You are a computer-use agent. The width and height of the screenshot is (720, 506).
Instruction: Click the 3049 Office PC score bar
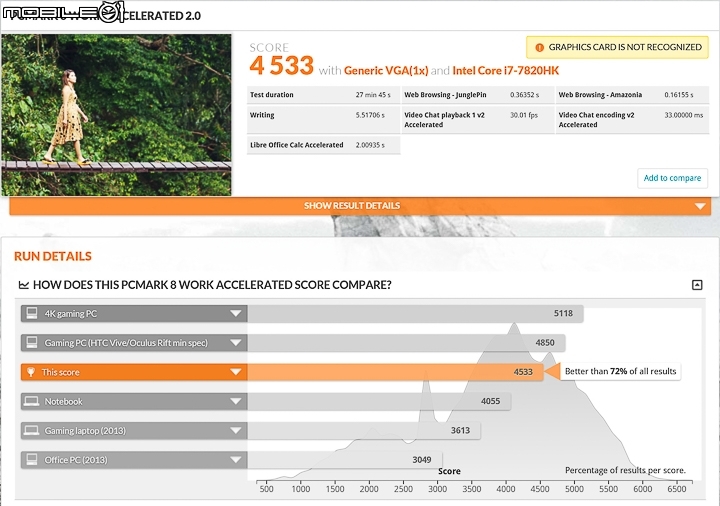click(345, 460)
